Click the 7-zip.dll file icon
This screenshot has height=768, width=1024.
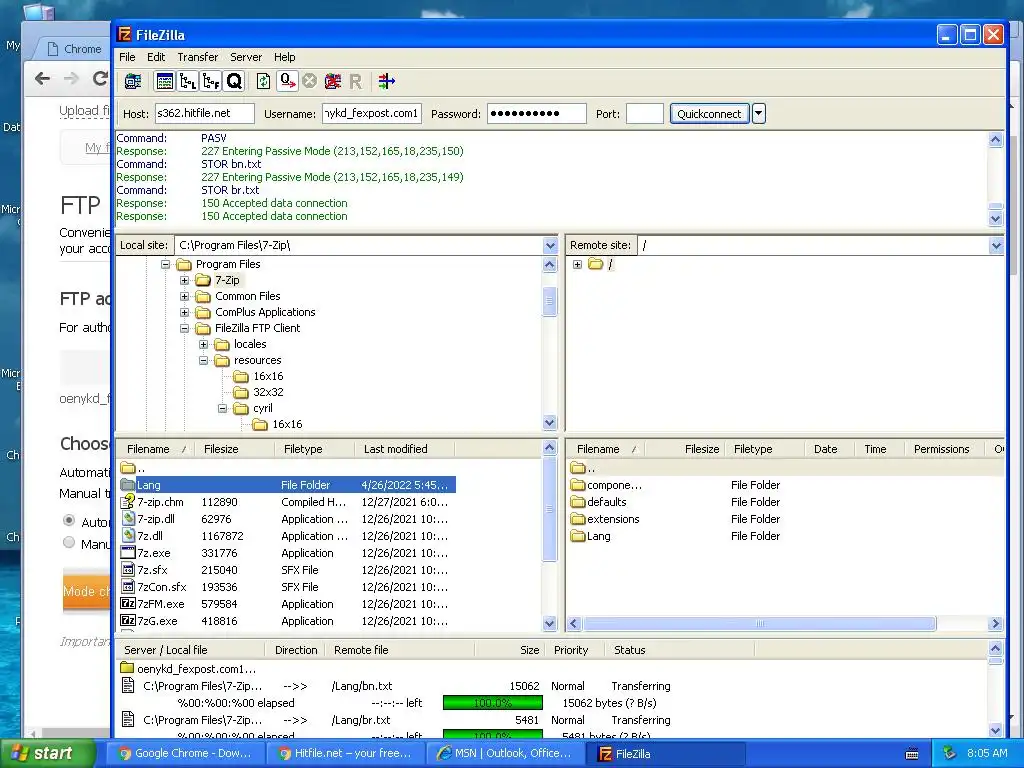[x=128, y=519]
